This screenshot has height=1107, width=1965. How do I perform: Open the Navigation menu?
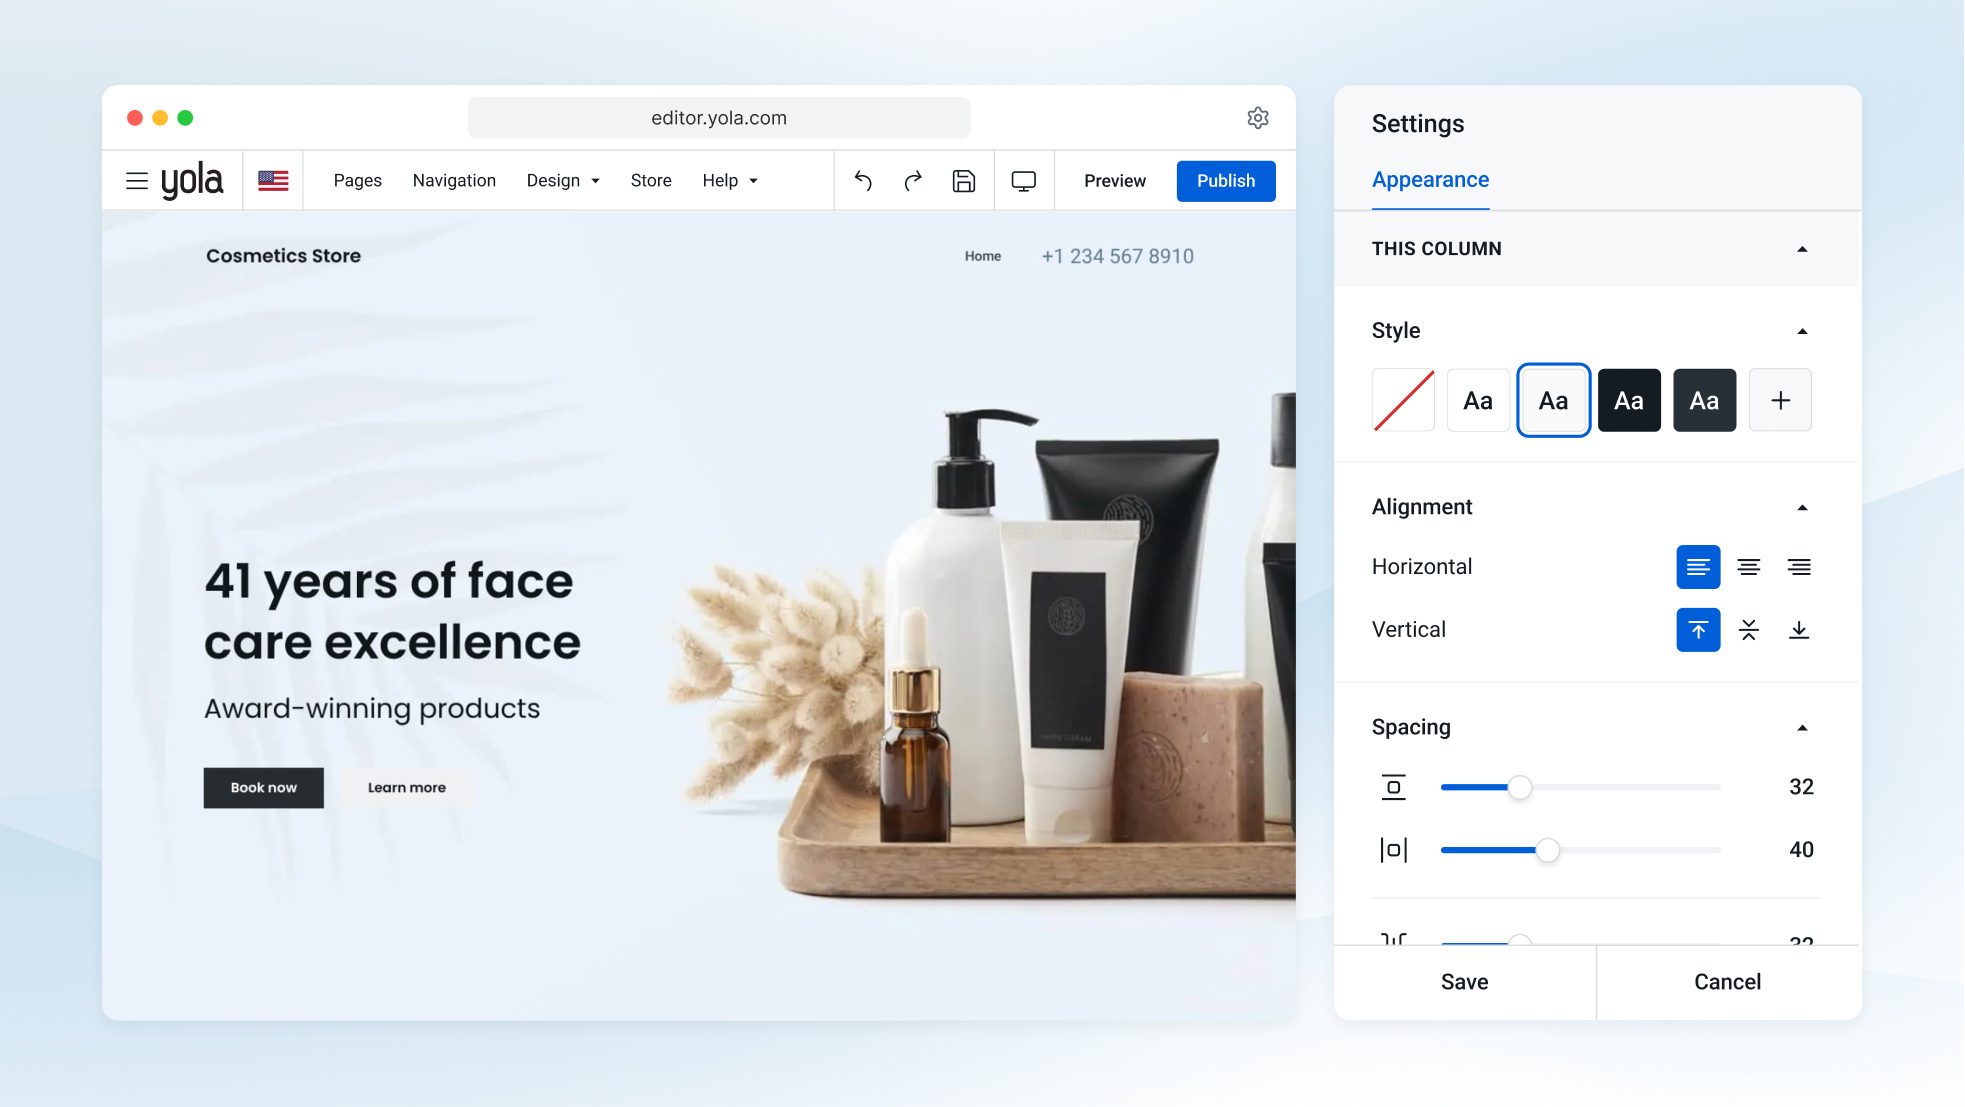click(x=454, y=181)
